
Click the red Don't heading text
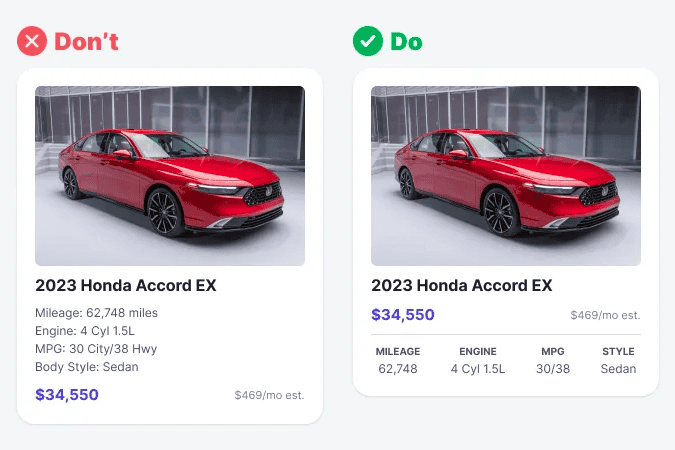[86, 42]
